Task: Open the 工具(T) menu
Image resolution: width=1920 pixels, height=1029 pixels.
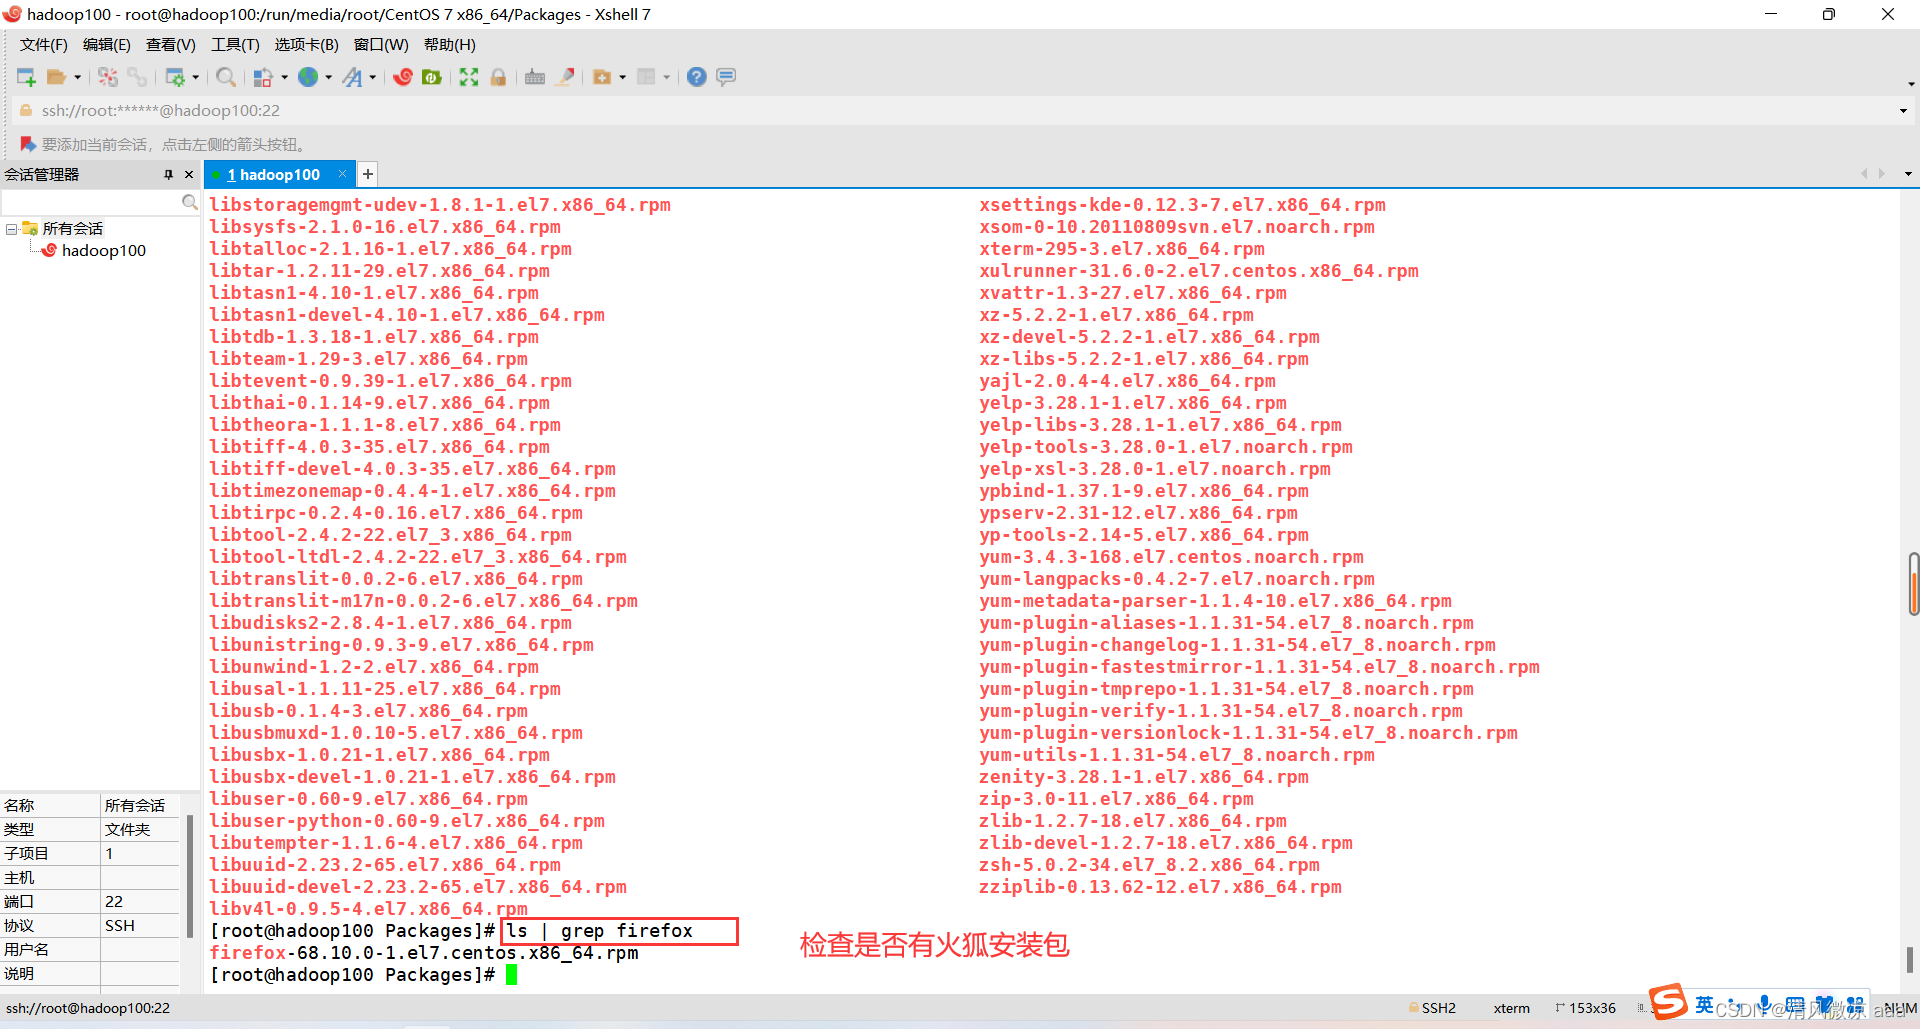Action: coord(235,45)
